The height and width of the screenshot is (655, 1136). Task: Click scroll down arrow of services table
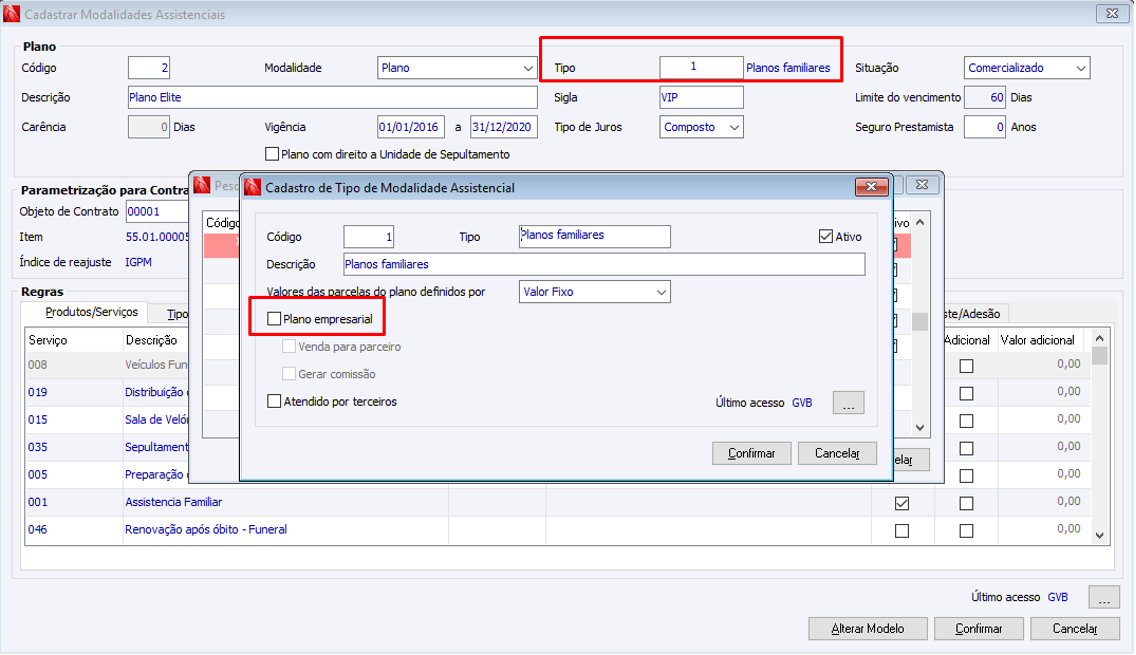(x=1099, y=536)
